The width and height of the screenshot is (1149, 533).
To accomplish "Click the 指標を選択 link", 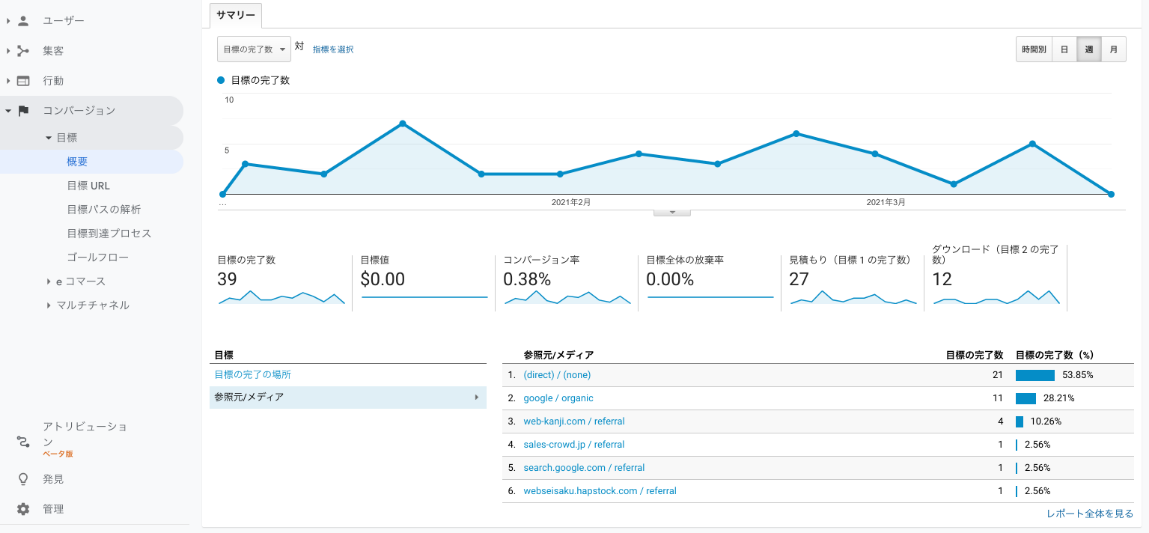I will (x=332, y=49).
